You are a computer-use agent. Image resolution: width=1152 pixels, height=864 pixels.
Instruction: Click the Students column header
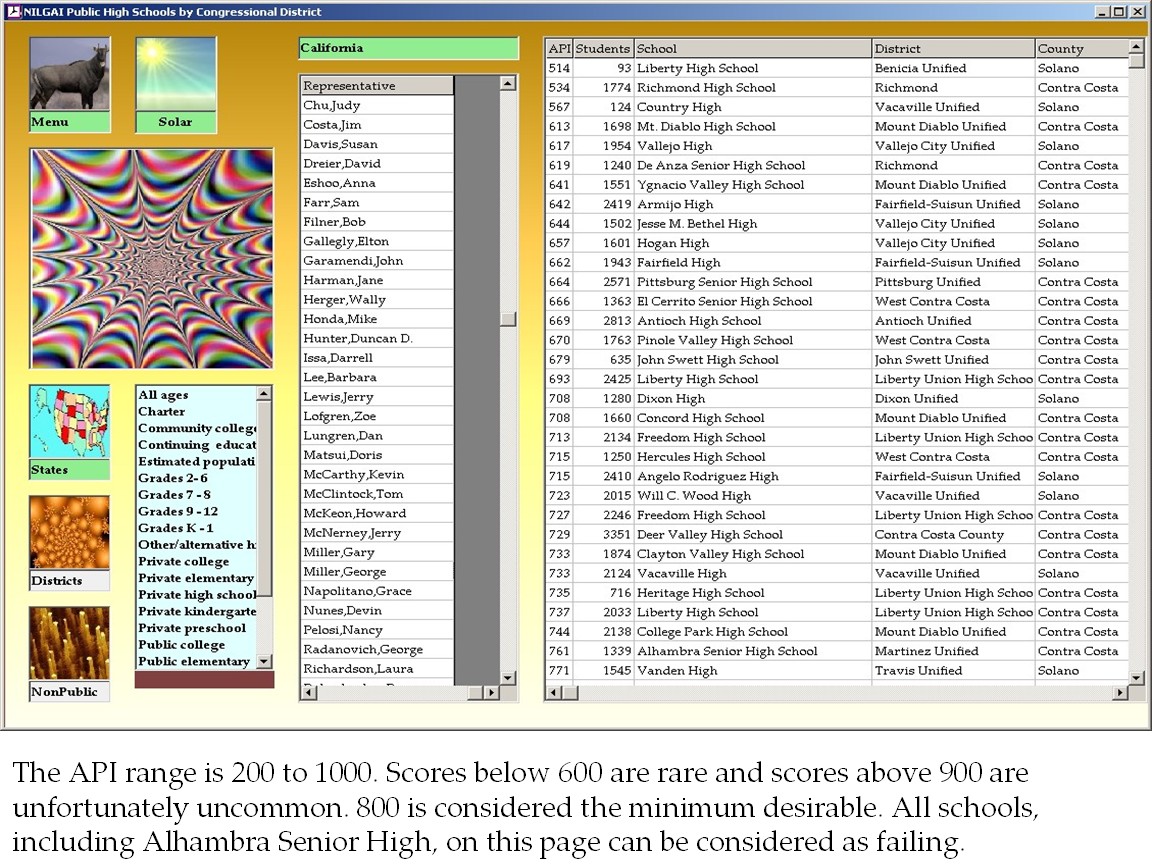click(603, 49)
